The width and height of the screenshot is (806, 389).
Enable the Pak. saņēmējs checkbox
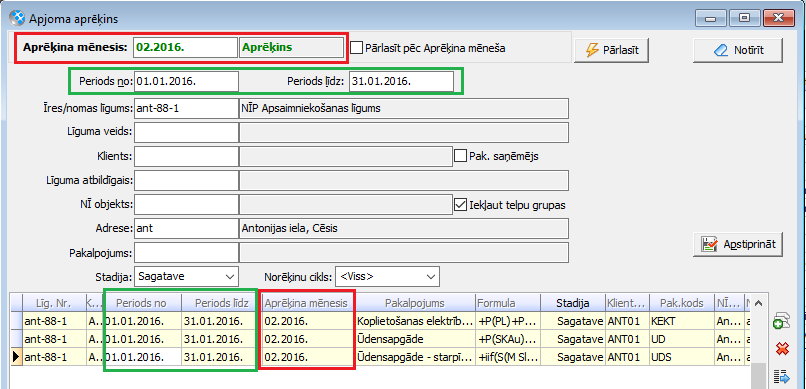click(x=461, y=156)
